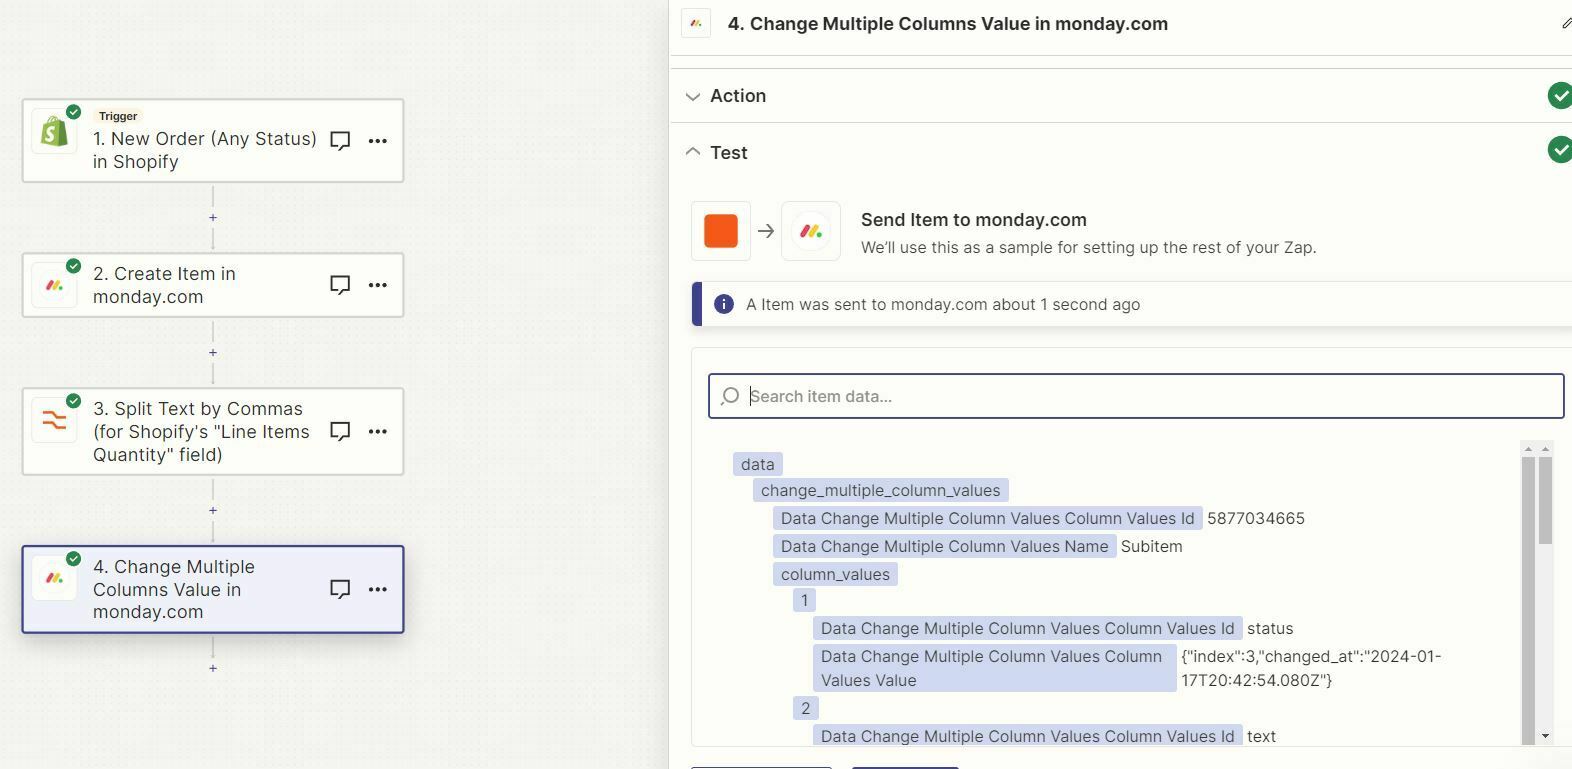Select step 2 Create Item in monday.com
The image size is (1572, 769).
tap(213, 285)
